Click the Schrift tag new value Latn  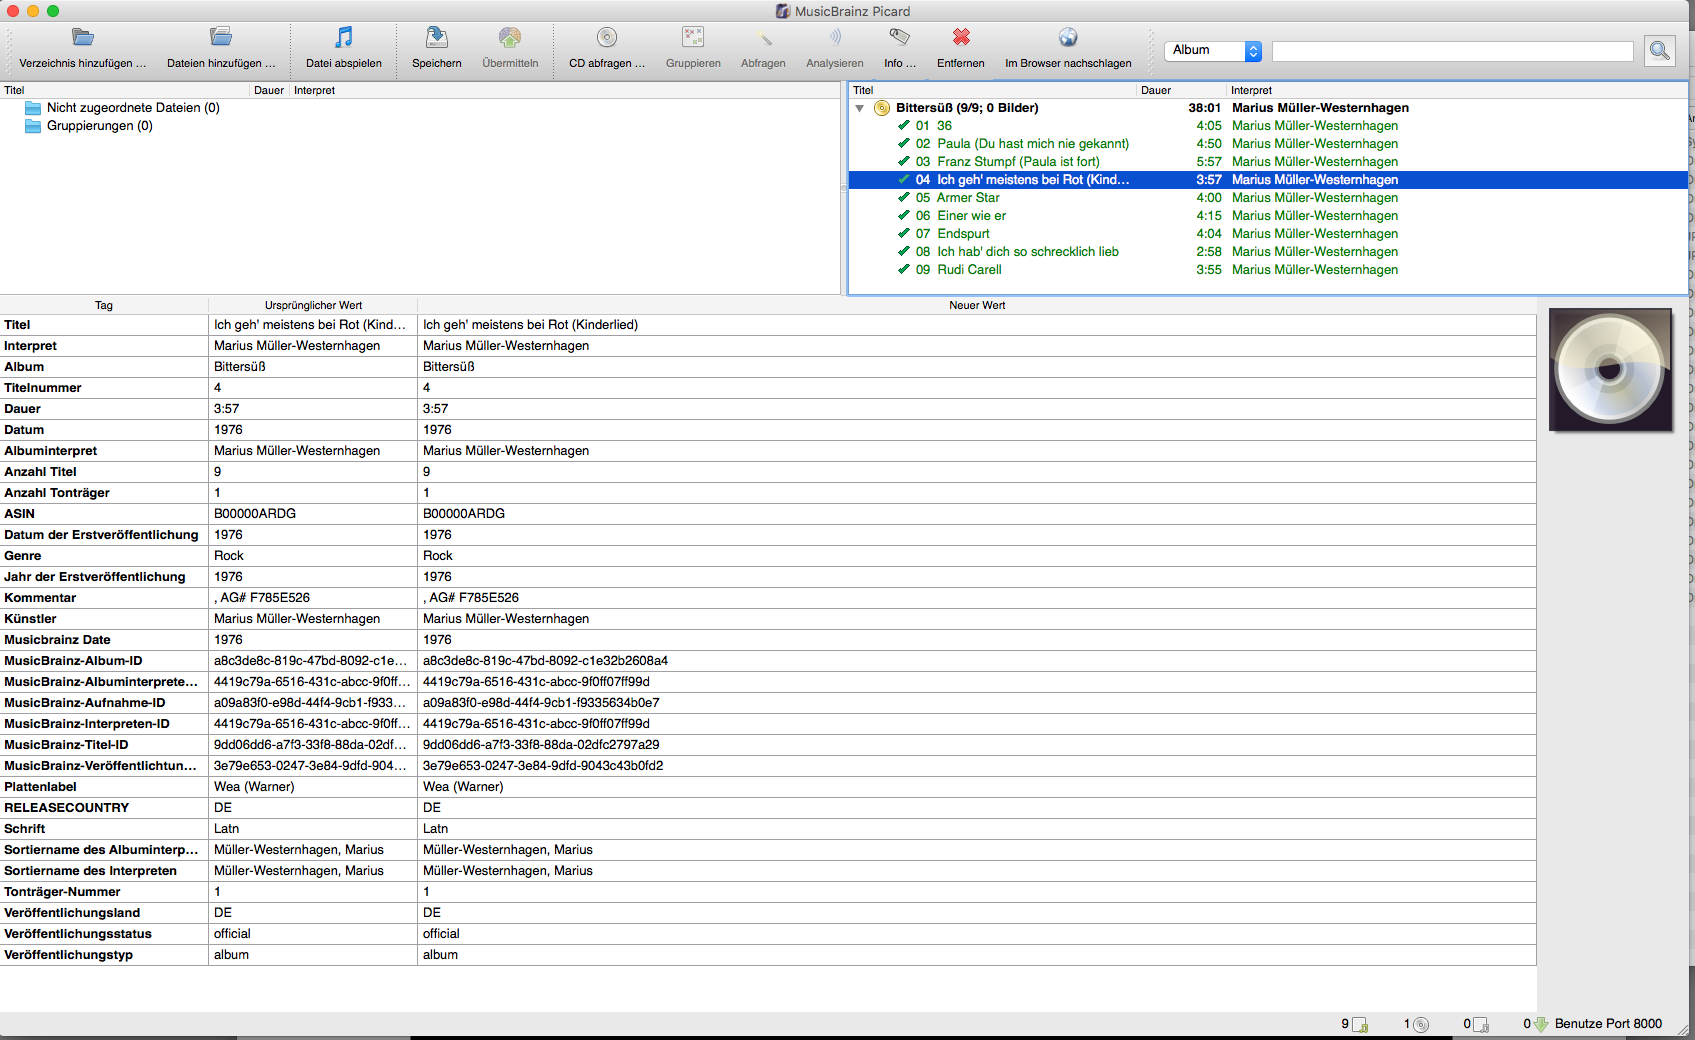pyautogui.click(x=435, y=828)
